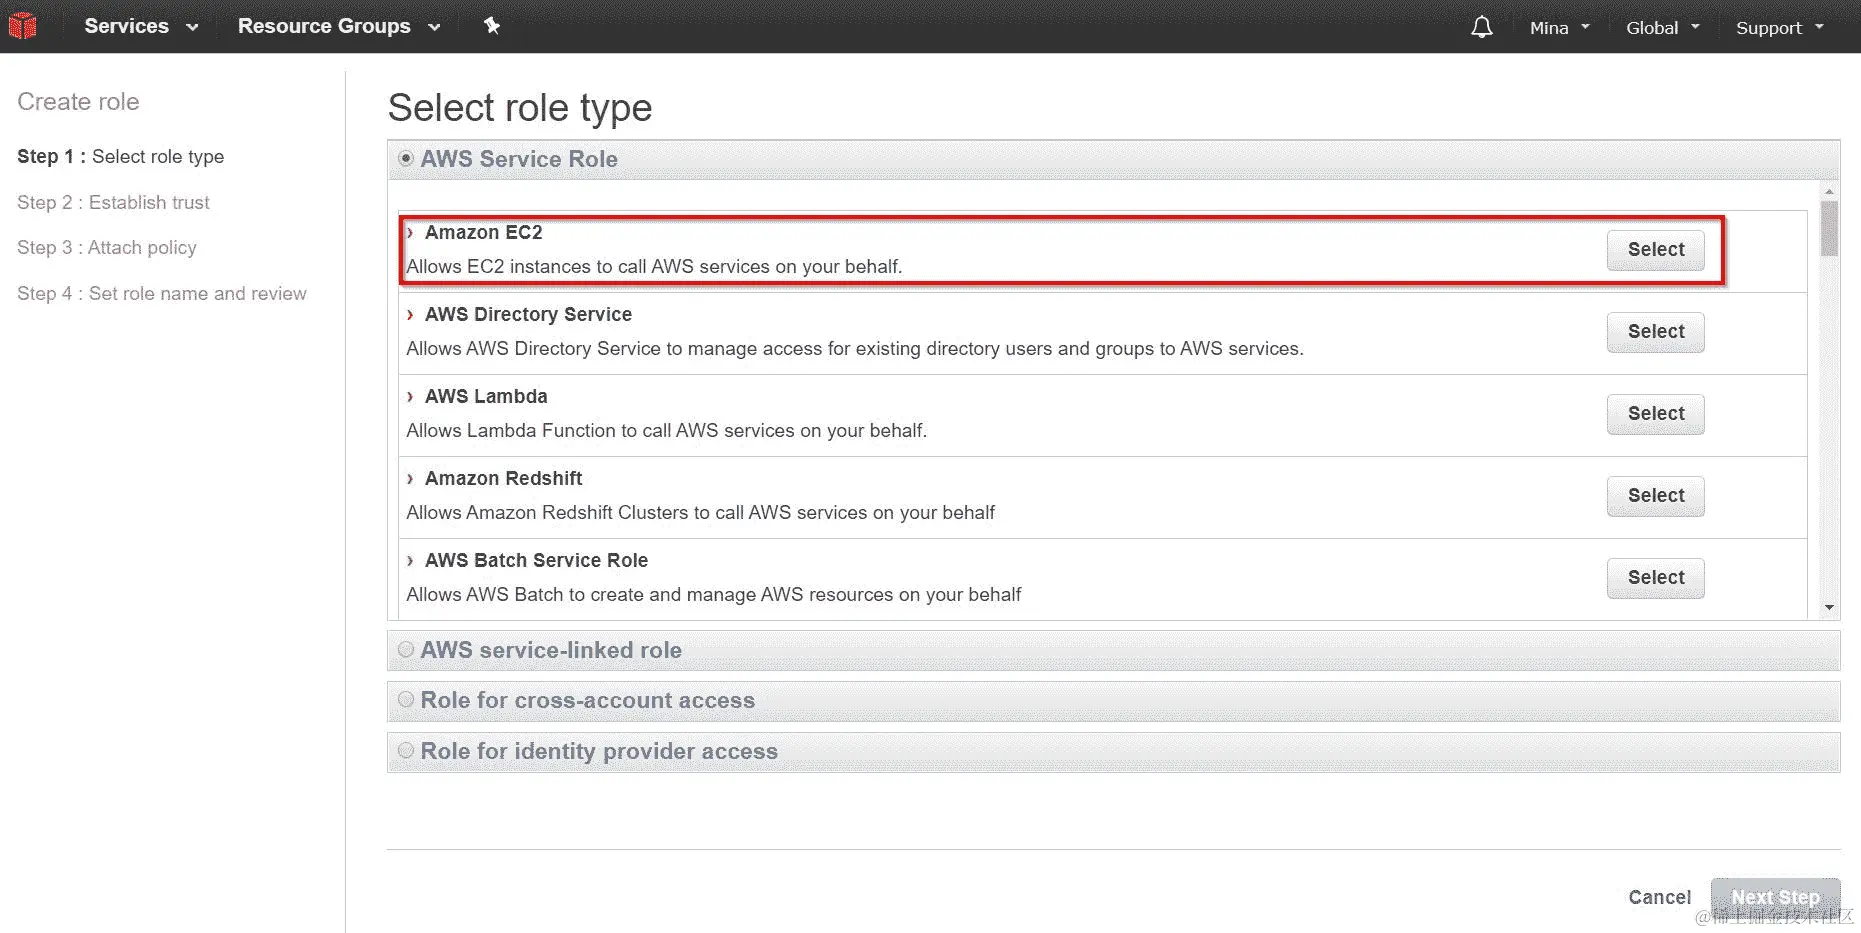Go to Step 2: Establish trust
Image resolution: width=1861 pixels, height=933 pixels.
(x=113, y=202)
